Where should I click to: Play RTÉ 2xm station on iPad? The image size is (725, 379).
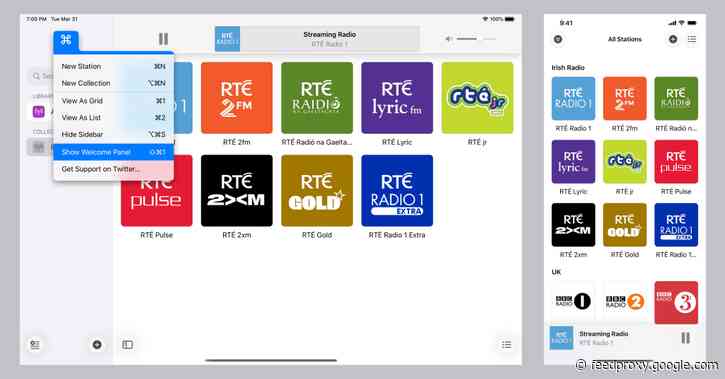pyautogui.click(x=237, y=190)
